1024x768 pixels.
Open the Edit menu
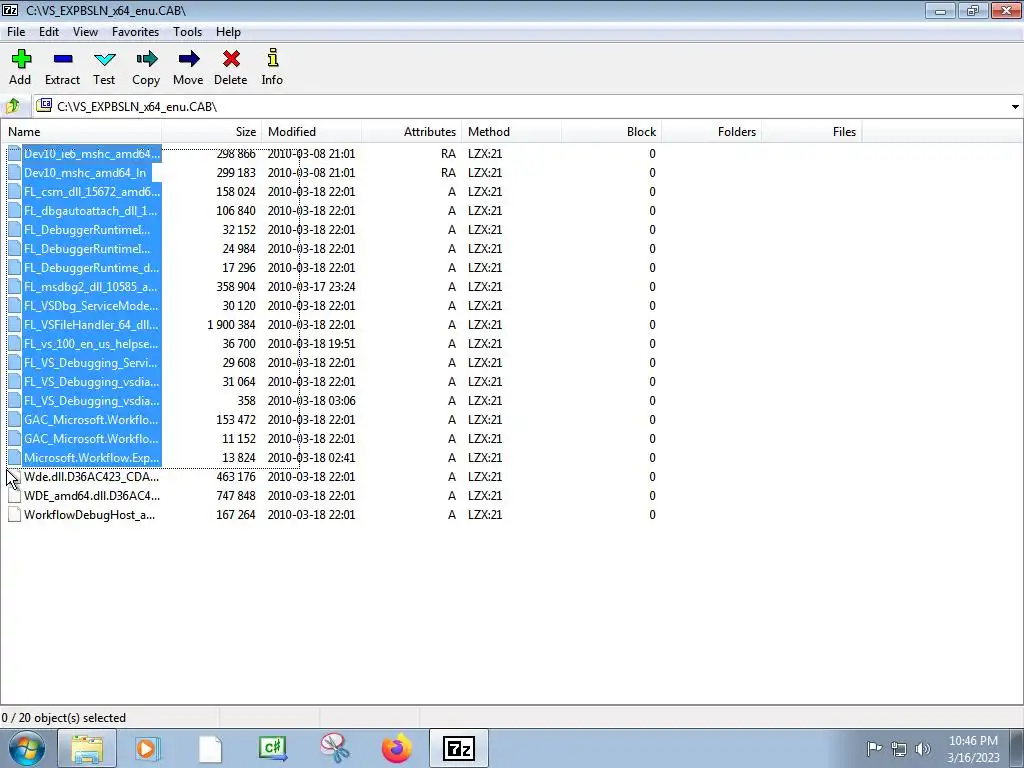49,32
